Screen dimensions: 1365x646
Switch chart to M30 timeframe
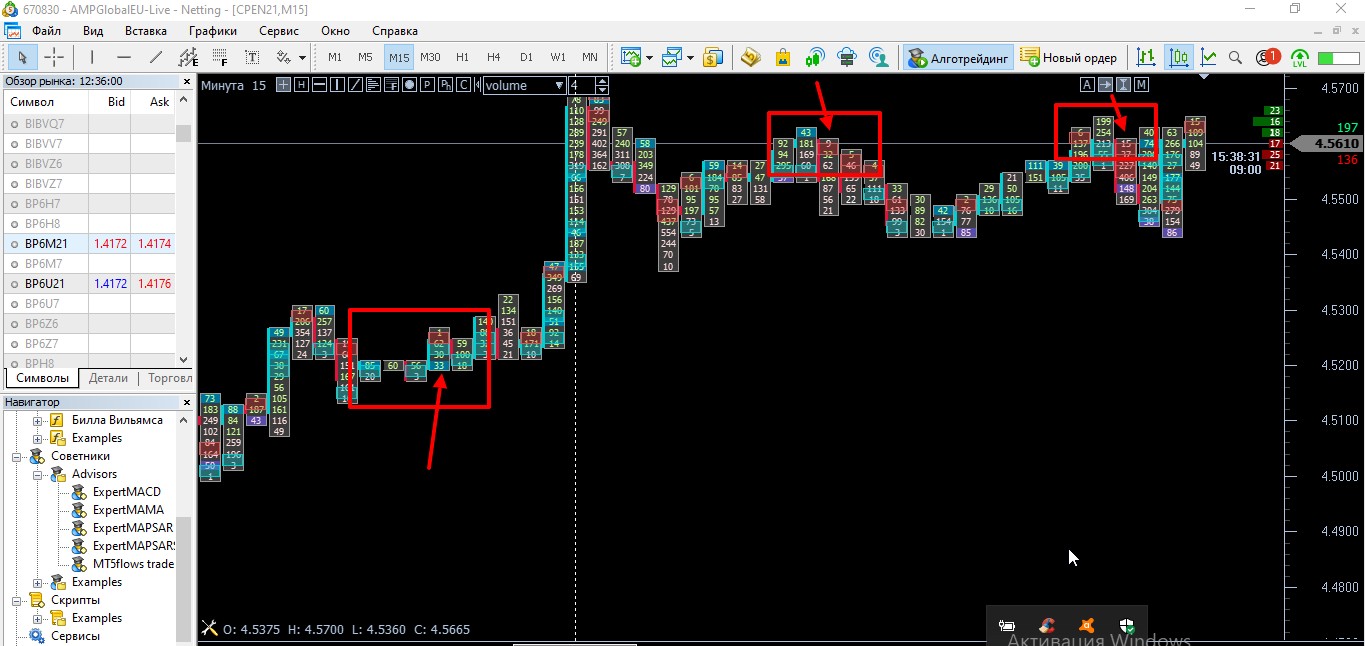tap(430, 57)
